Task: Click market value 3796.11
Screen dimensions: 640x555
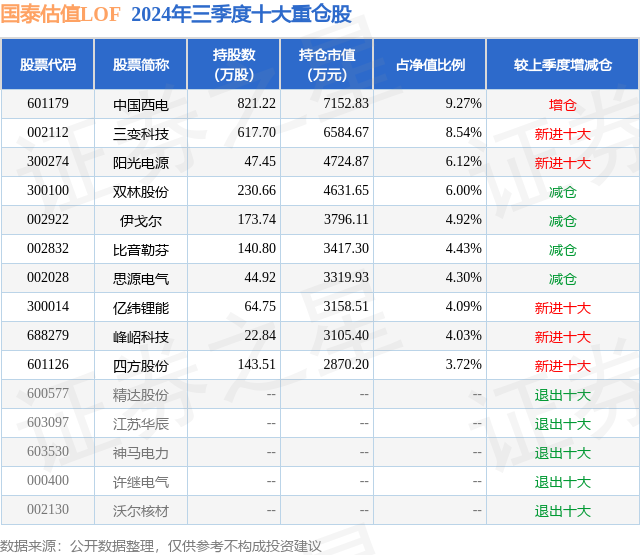Action: tap(346, 219)
